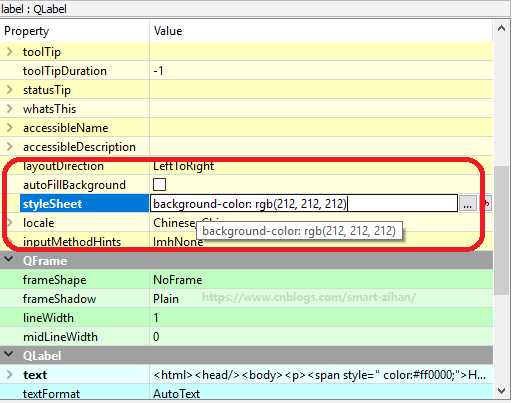
Task: Select the statusTip property name
Action: point(47,90)
